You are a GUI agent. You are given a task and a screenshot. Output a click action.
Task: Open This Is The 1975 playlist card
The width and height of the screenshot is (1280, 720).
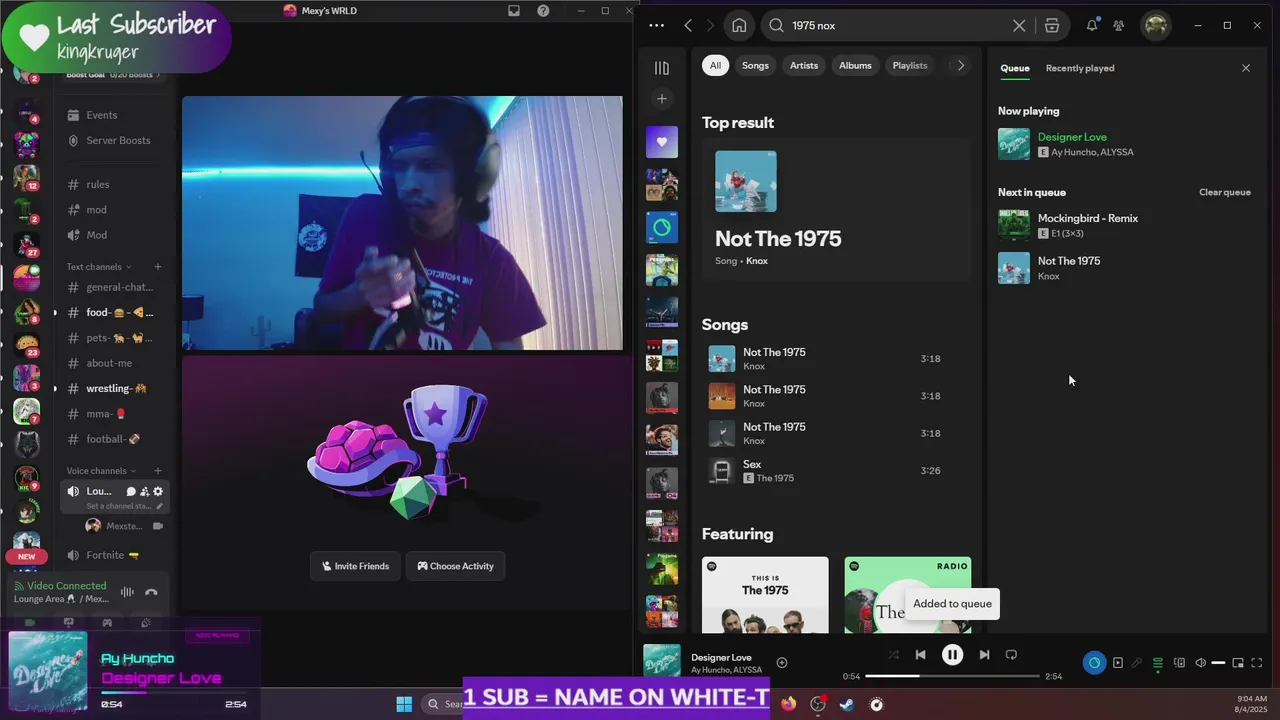click(x=765, y=595)
